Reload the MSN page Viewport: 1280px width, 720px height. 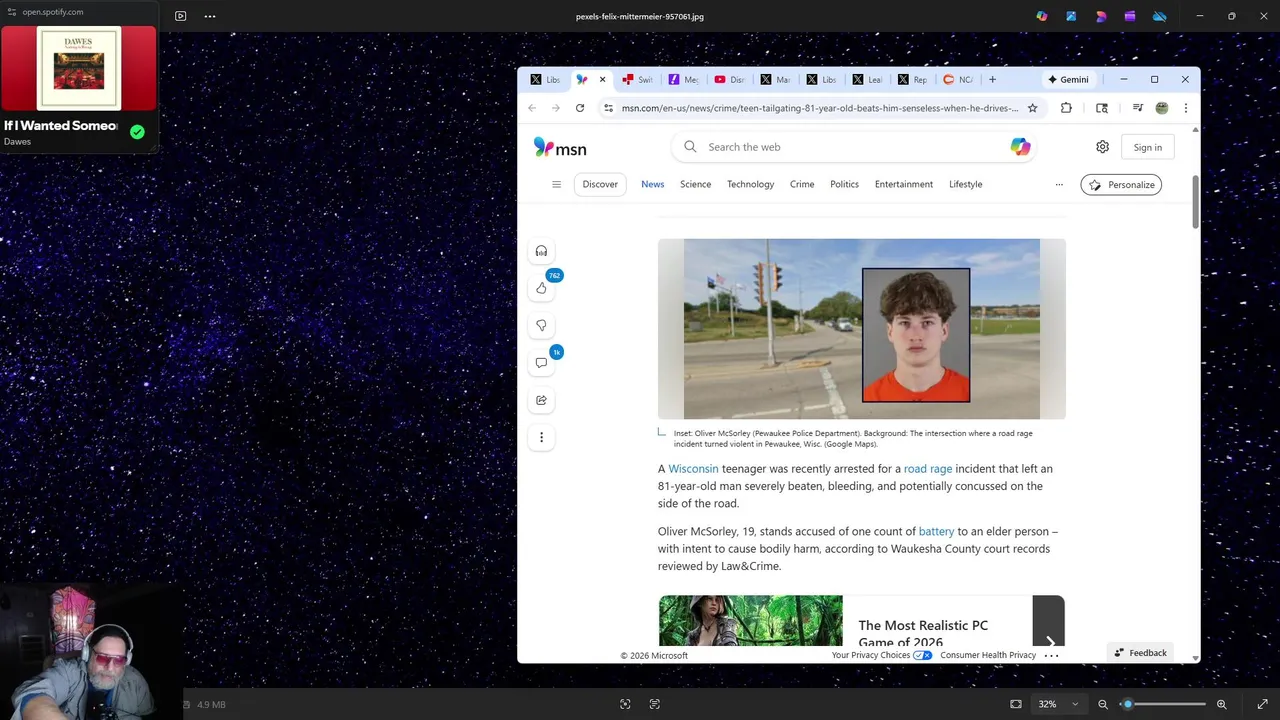[x=580, y=108]
